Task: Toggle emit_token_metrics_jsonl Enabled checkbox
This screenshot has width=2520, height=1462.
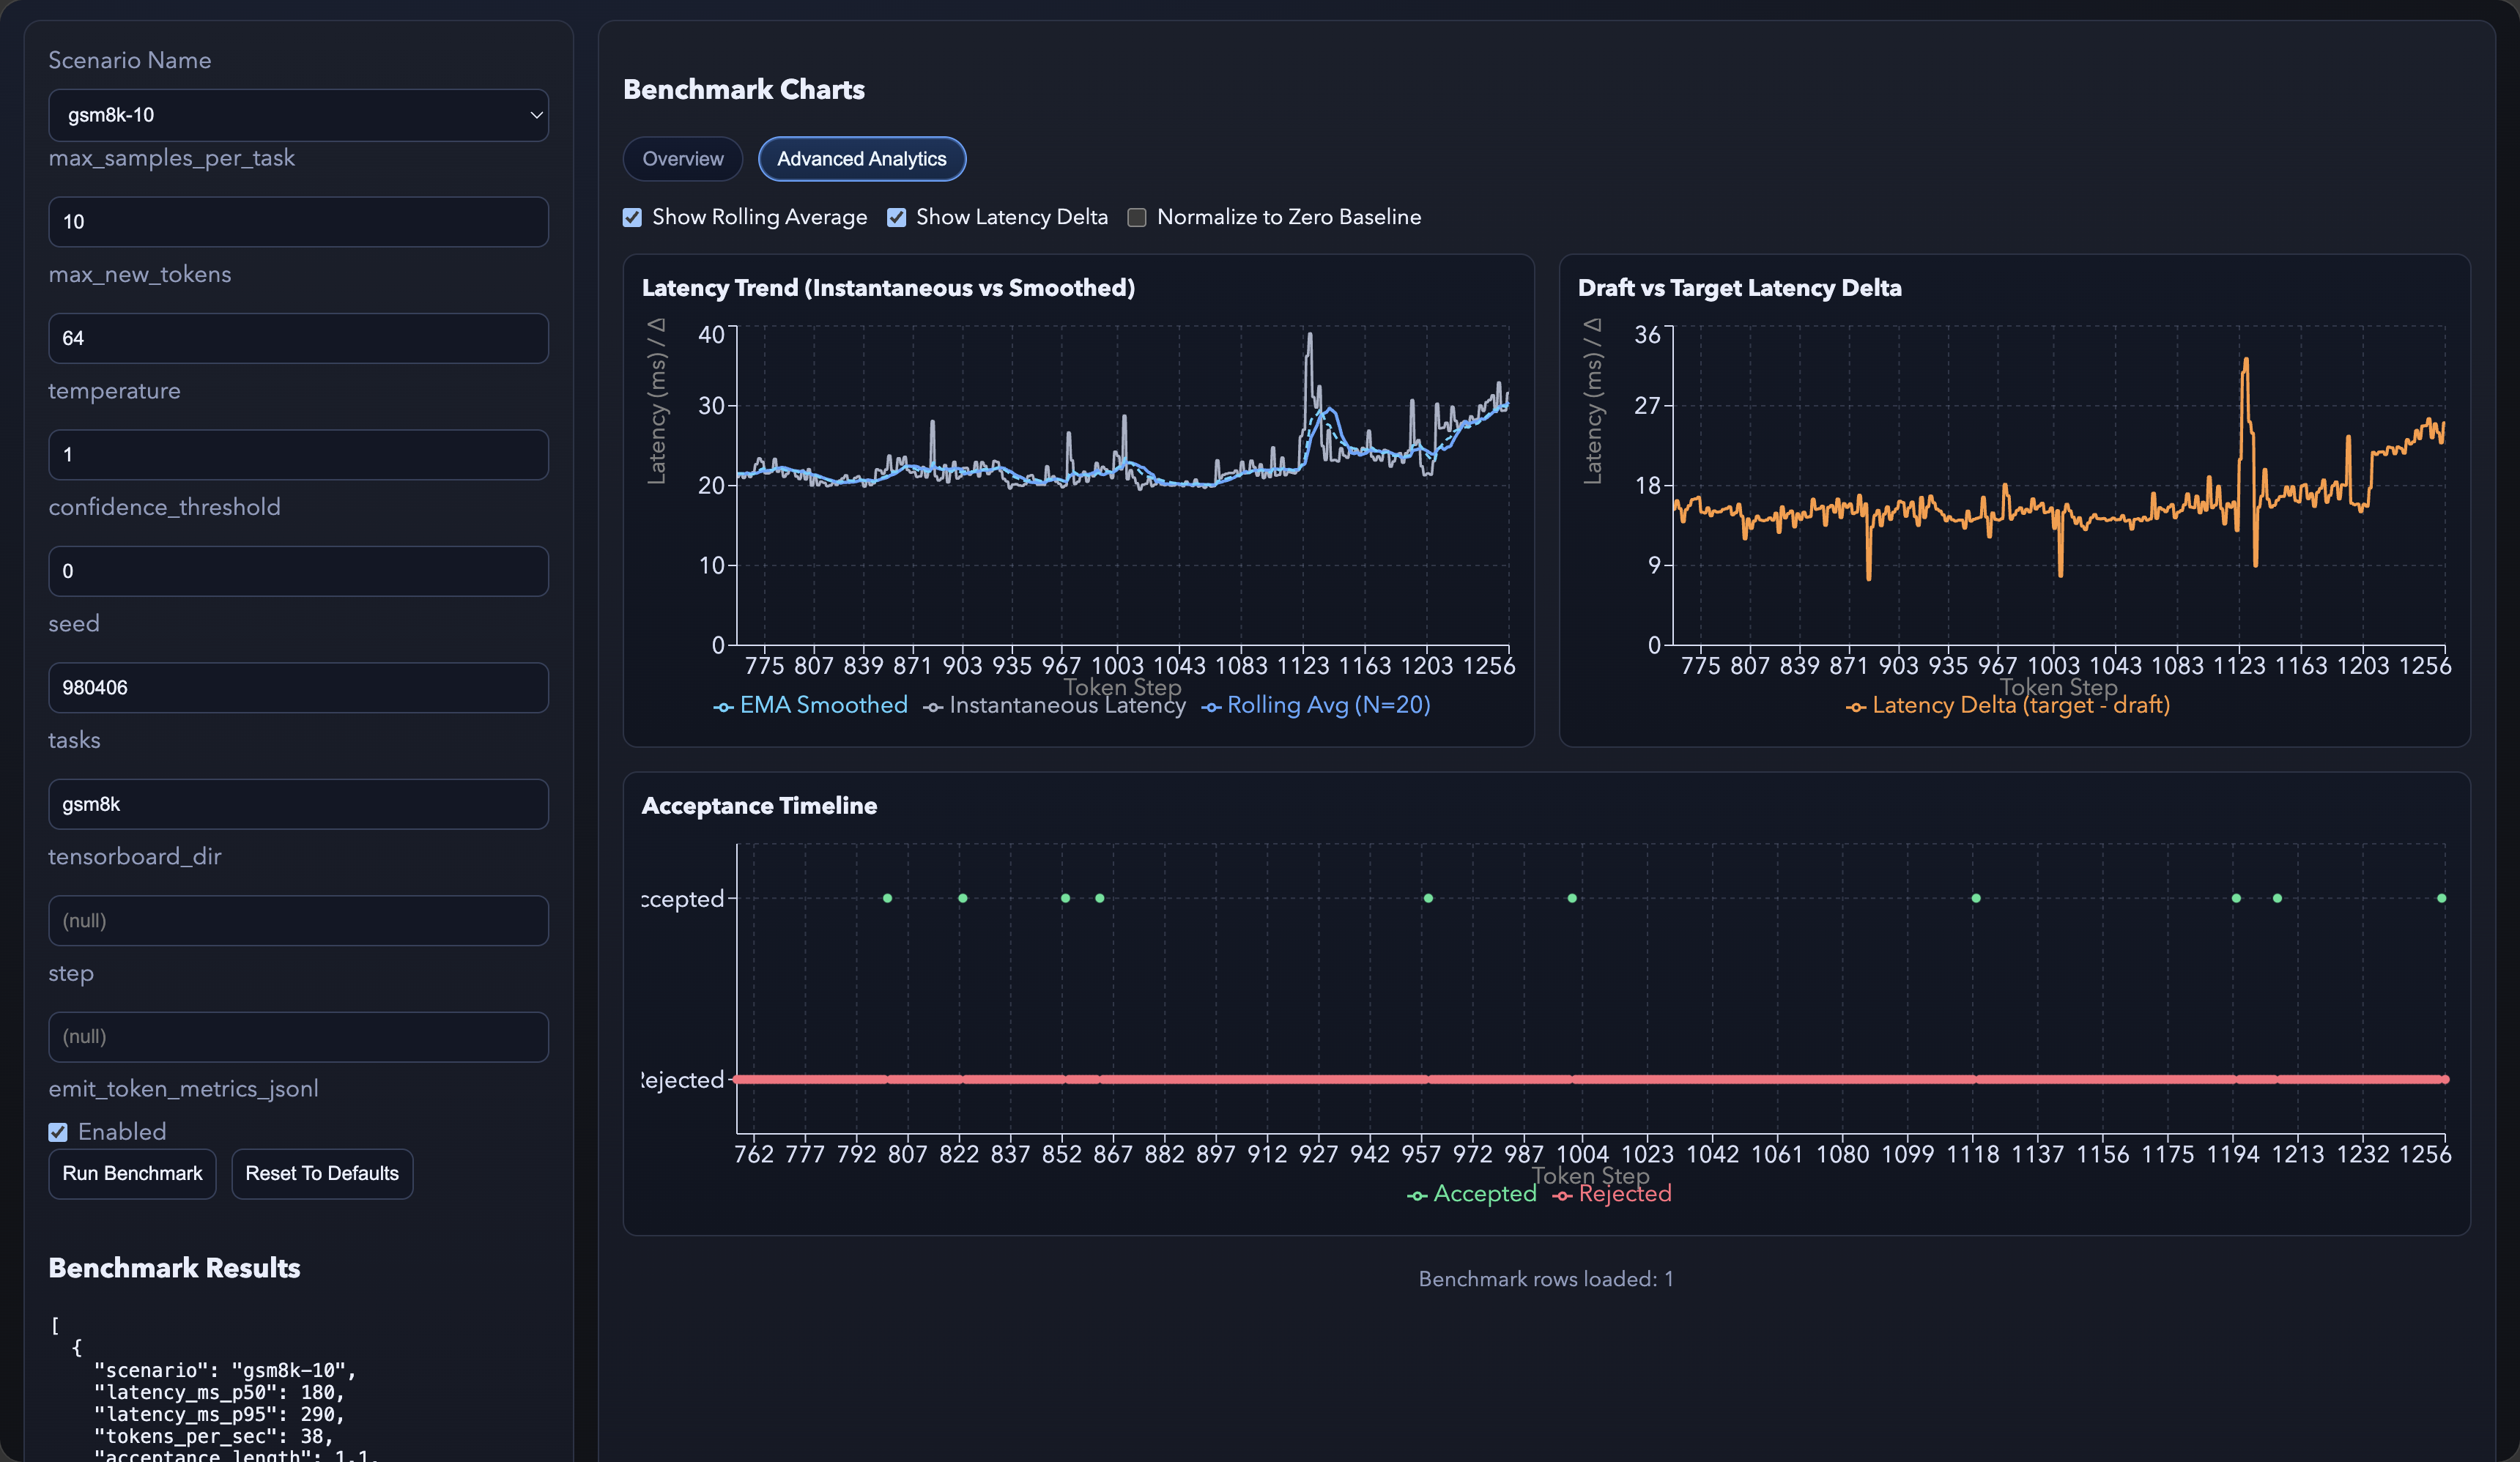Action: [x=58, y=1132]
